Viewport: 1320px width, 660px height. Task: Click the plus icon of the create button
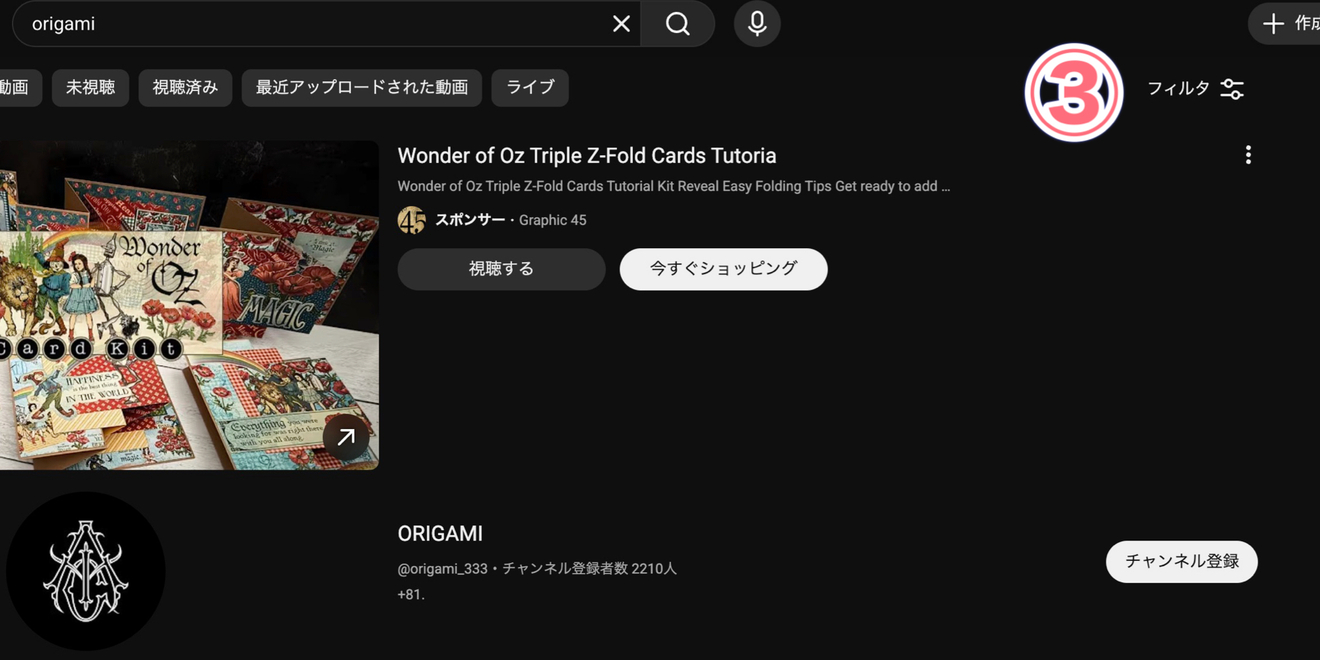click(1273, 24)
